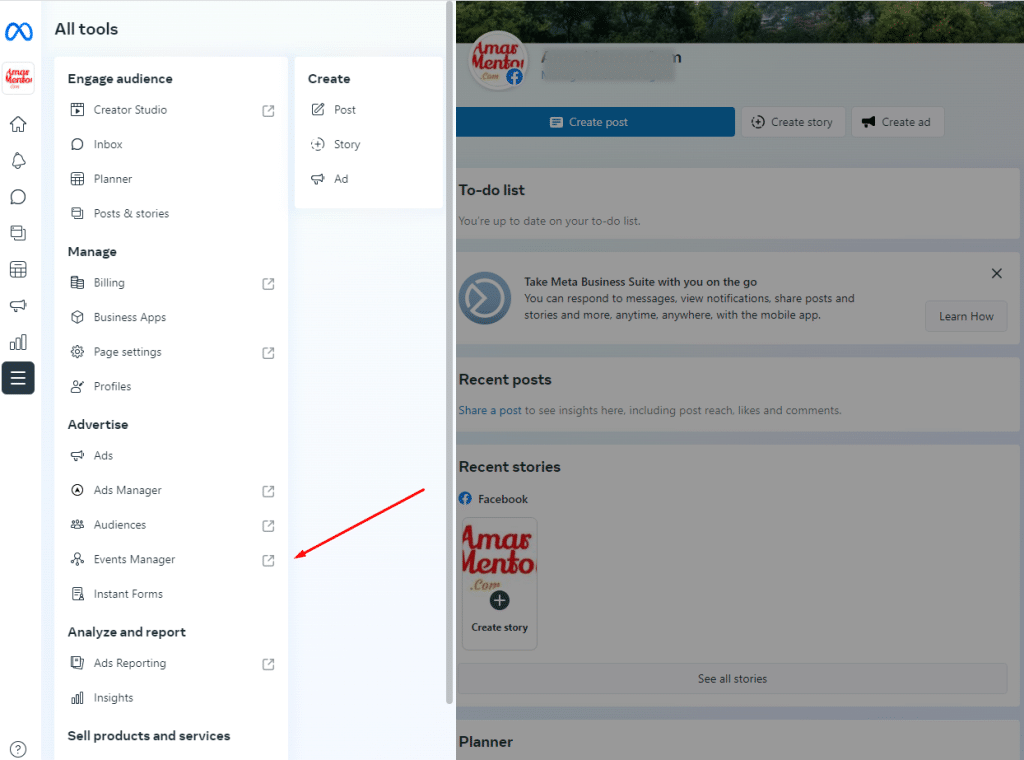This screenshot has height=760, width=1024.
Task: Dismiss the Meta Business Suite mobile banner
Action: 996,273
